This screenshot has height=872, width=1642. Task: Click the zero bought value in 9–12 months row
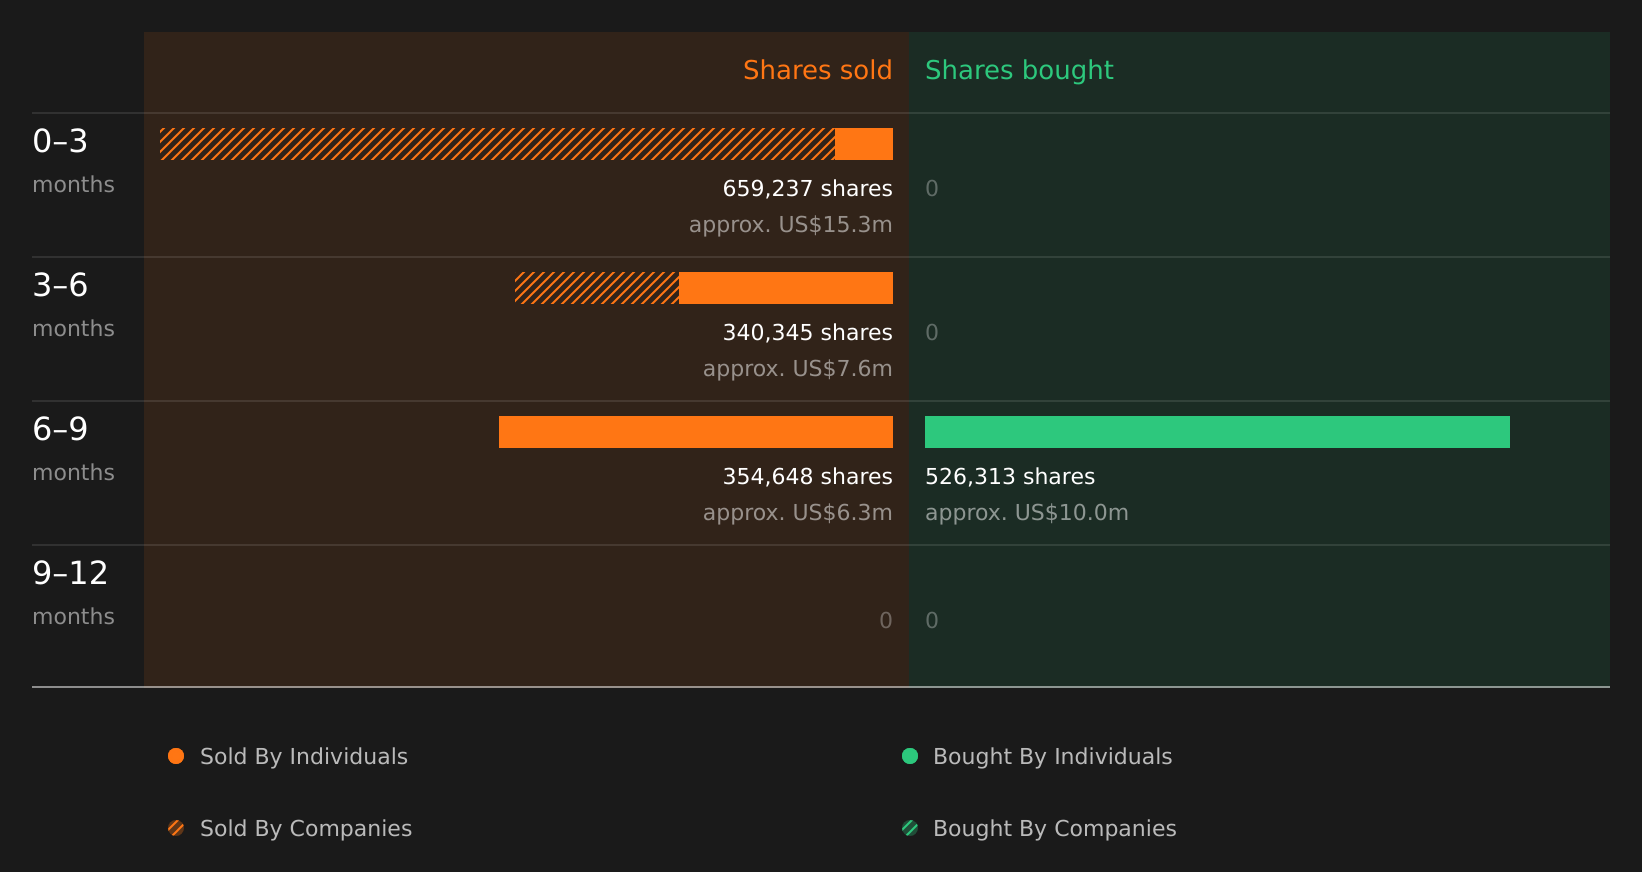point(932,620)
